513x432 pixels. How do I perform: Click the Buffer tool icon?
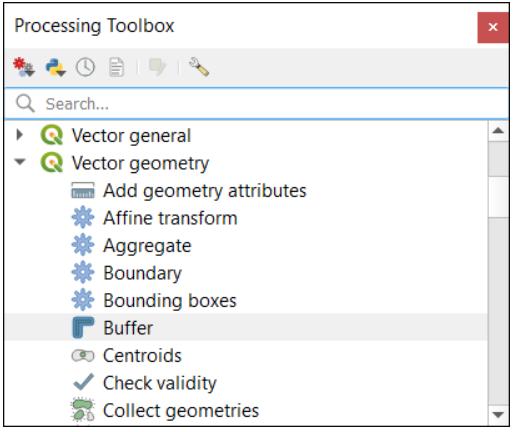pyautogui.click(x=83, y=328)
